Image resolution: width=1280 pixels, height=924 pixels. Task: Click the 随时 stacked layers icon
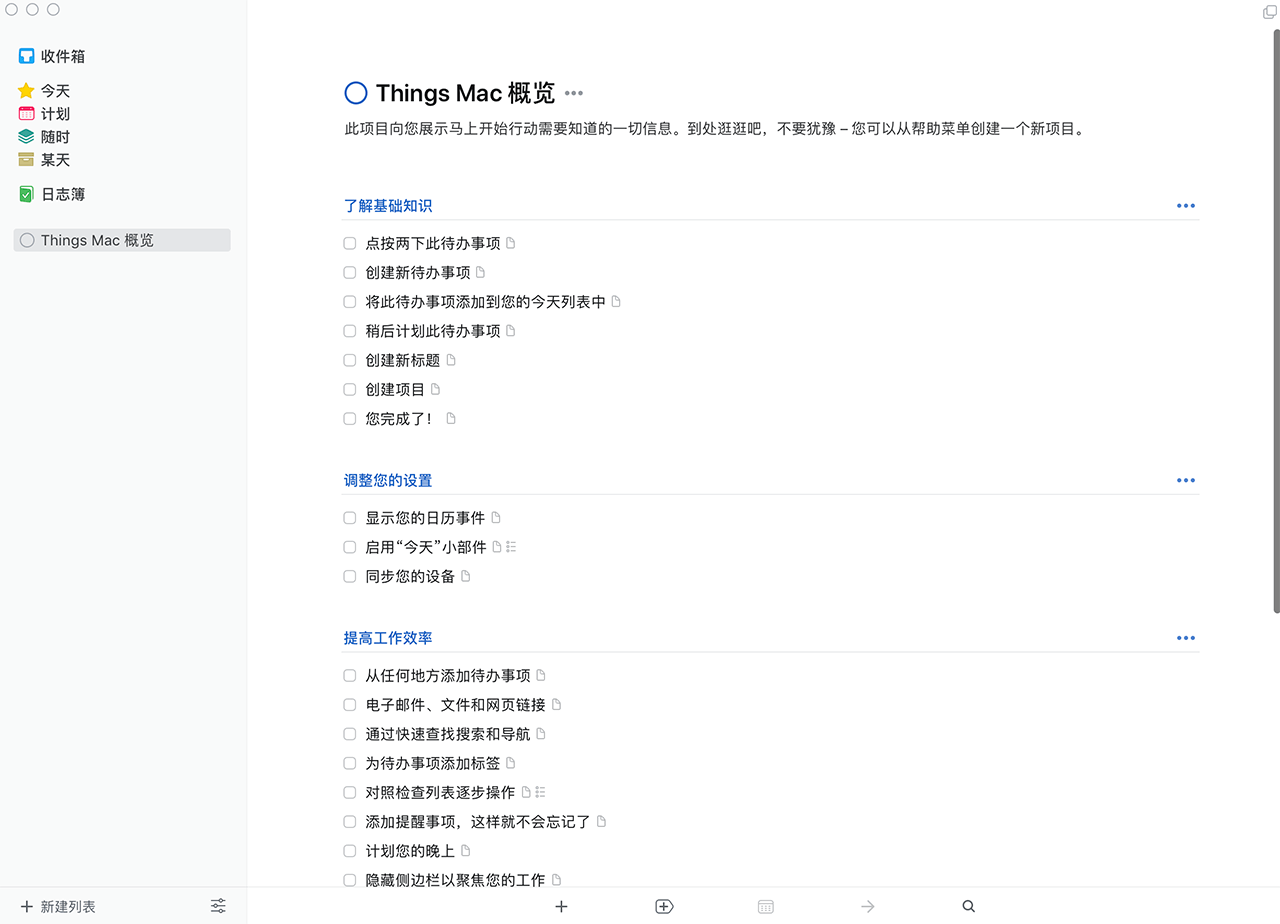26,137
